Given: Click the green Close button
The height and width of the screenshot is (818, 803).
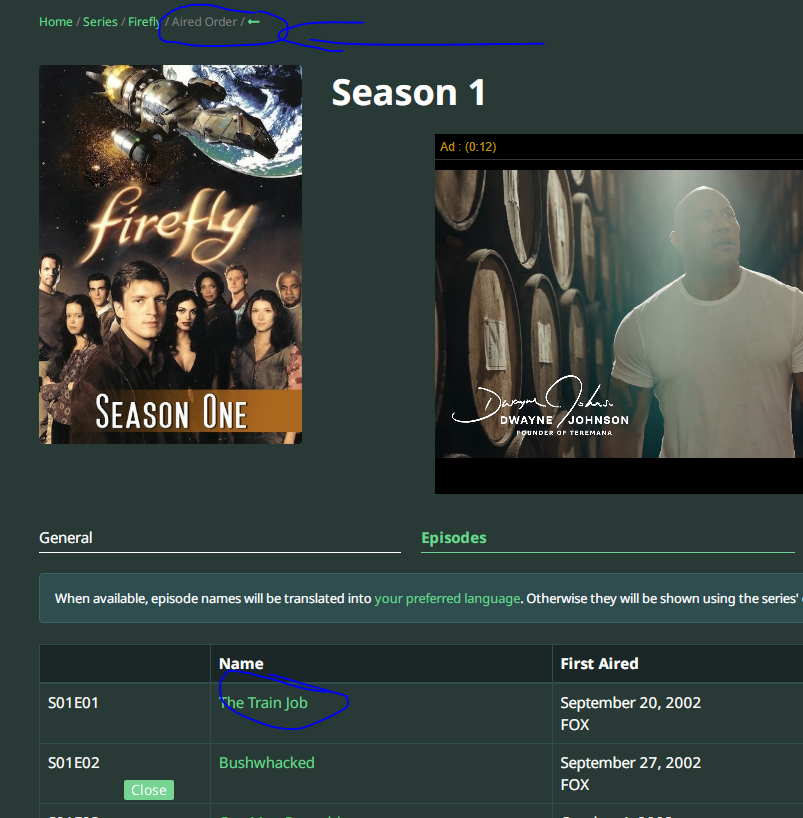Looking at the screenshot, I should (x=149, y=790).
